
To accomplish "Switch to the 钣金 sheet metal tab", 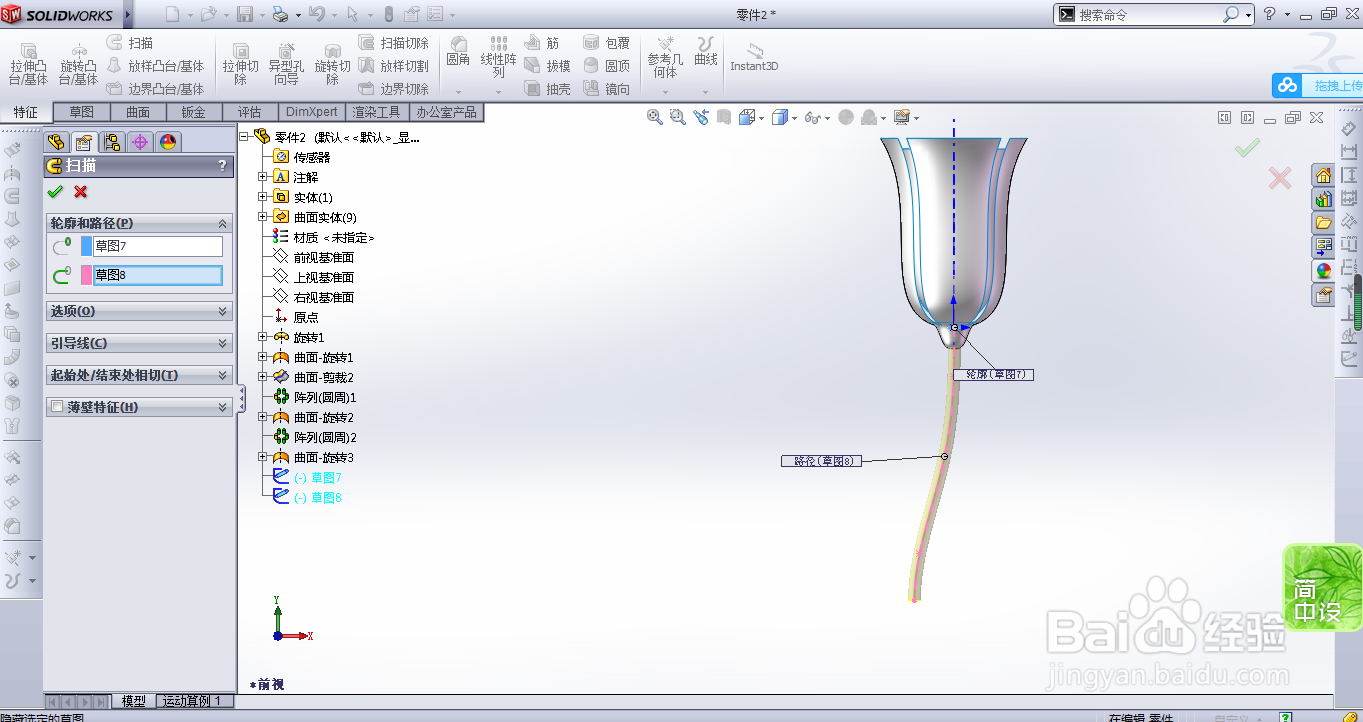I will tap(194, 112).
